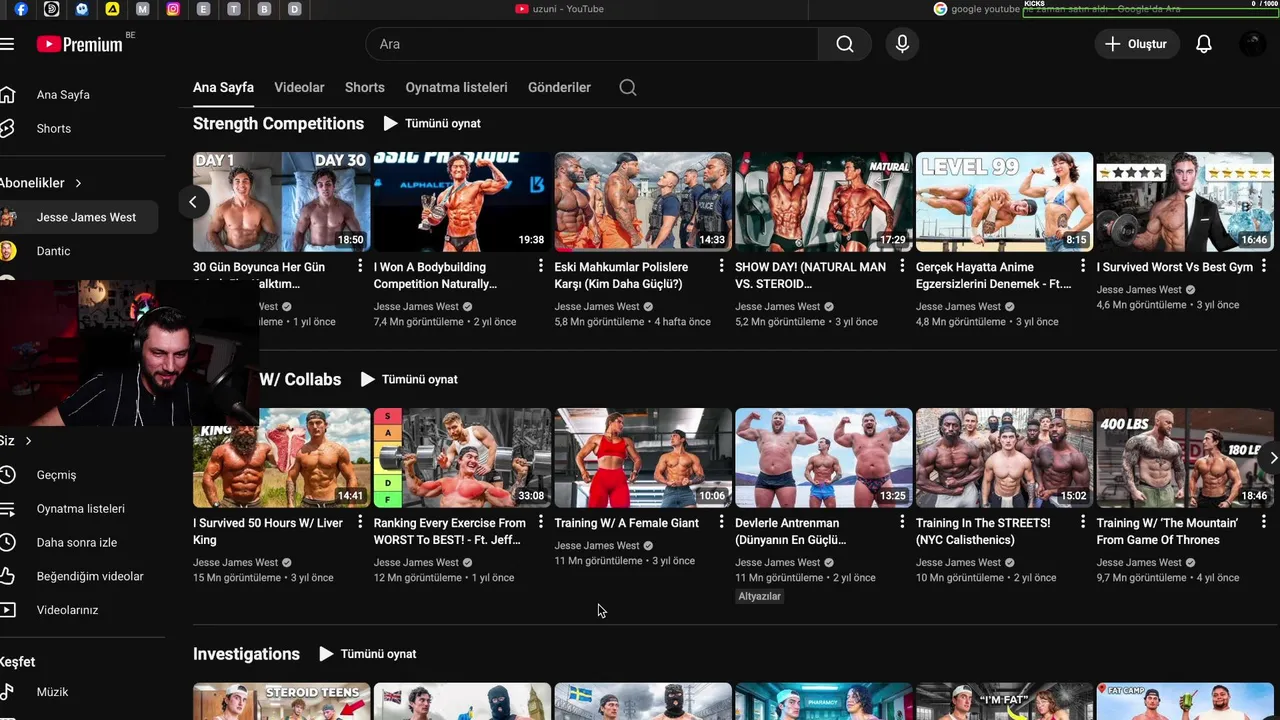Expand the Abonelikler subscriptions section
Screen dimensions: 1280x720
(x=42, y=183)
